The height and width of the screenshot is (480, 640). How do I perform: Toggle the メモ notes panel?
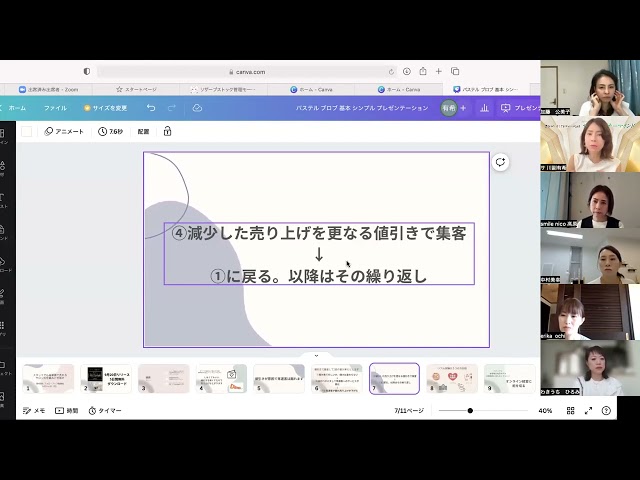(34, 410)
